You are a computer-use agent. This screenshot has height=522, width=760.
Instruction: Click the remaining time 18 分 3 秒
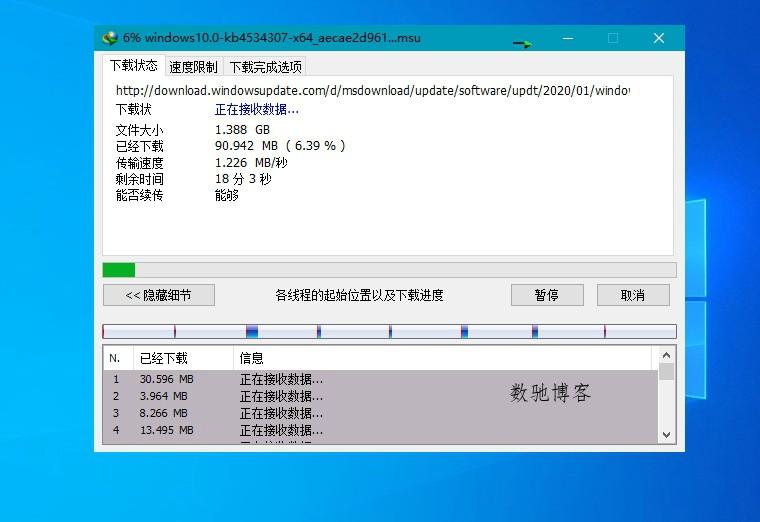click(x=243, y=179)
